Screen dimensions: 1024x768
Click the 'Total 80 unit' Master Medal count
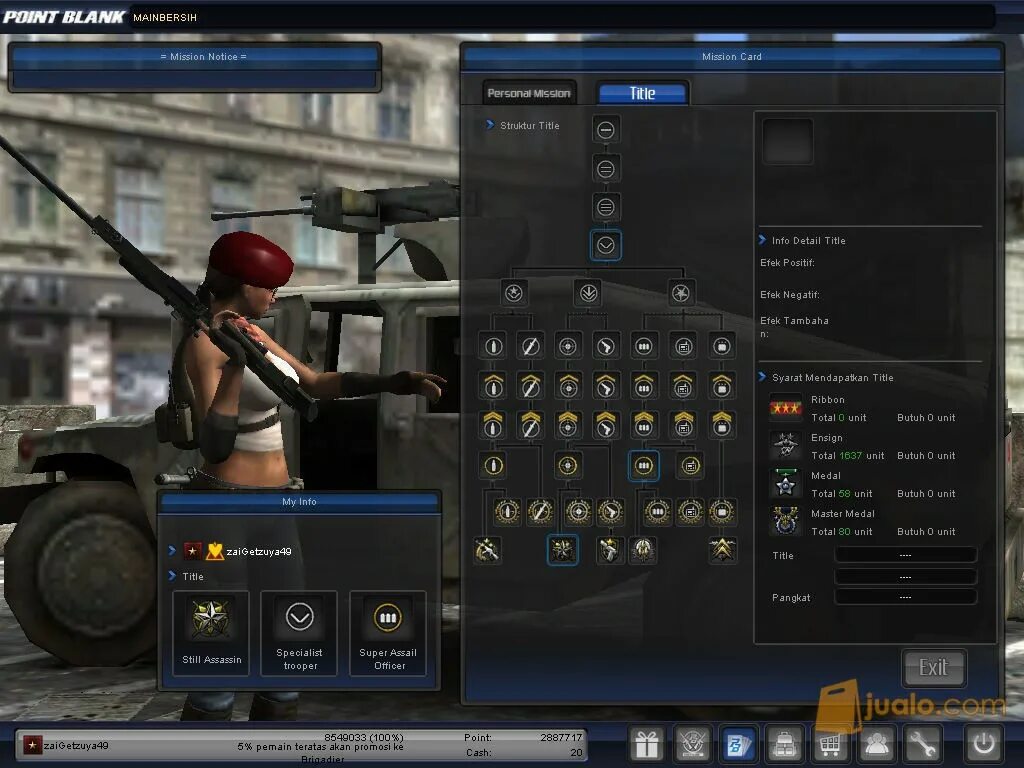842,532
